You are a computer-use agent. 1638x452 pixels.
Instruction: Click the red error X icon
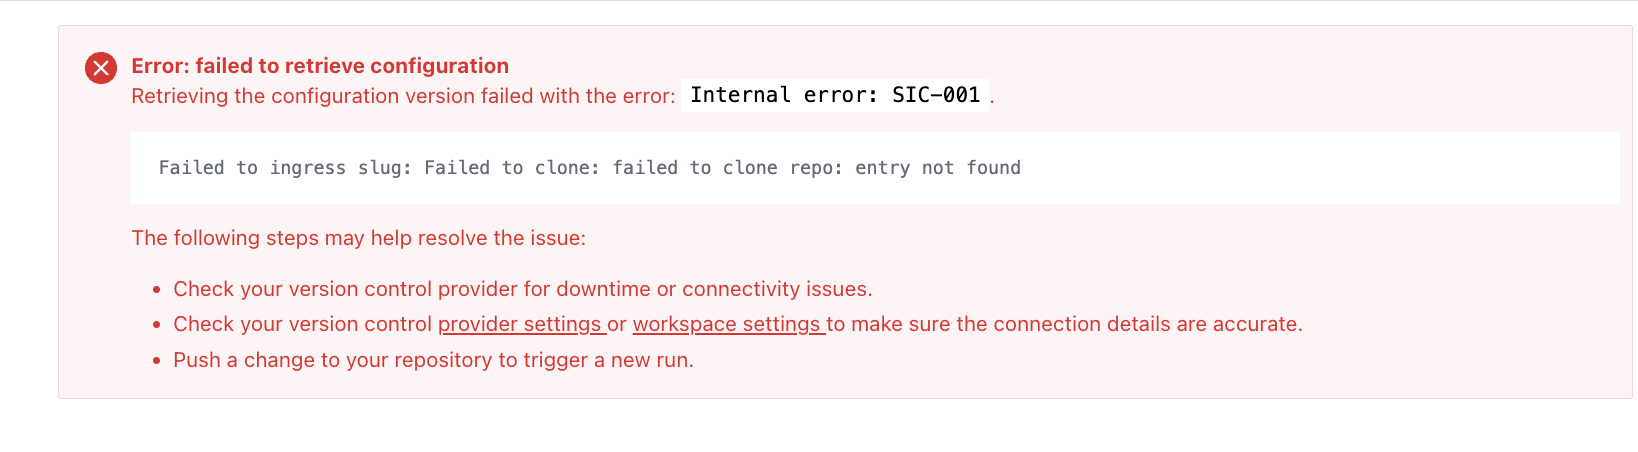tap(100, 68)
